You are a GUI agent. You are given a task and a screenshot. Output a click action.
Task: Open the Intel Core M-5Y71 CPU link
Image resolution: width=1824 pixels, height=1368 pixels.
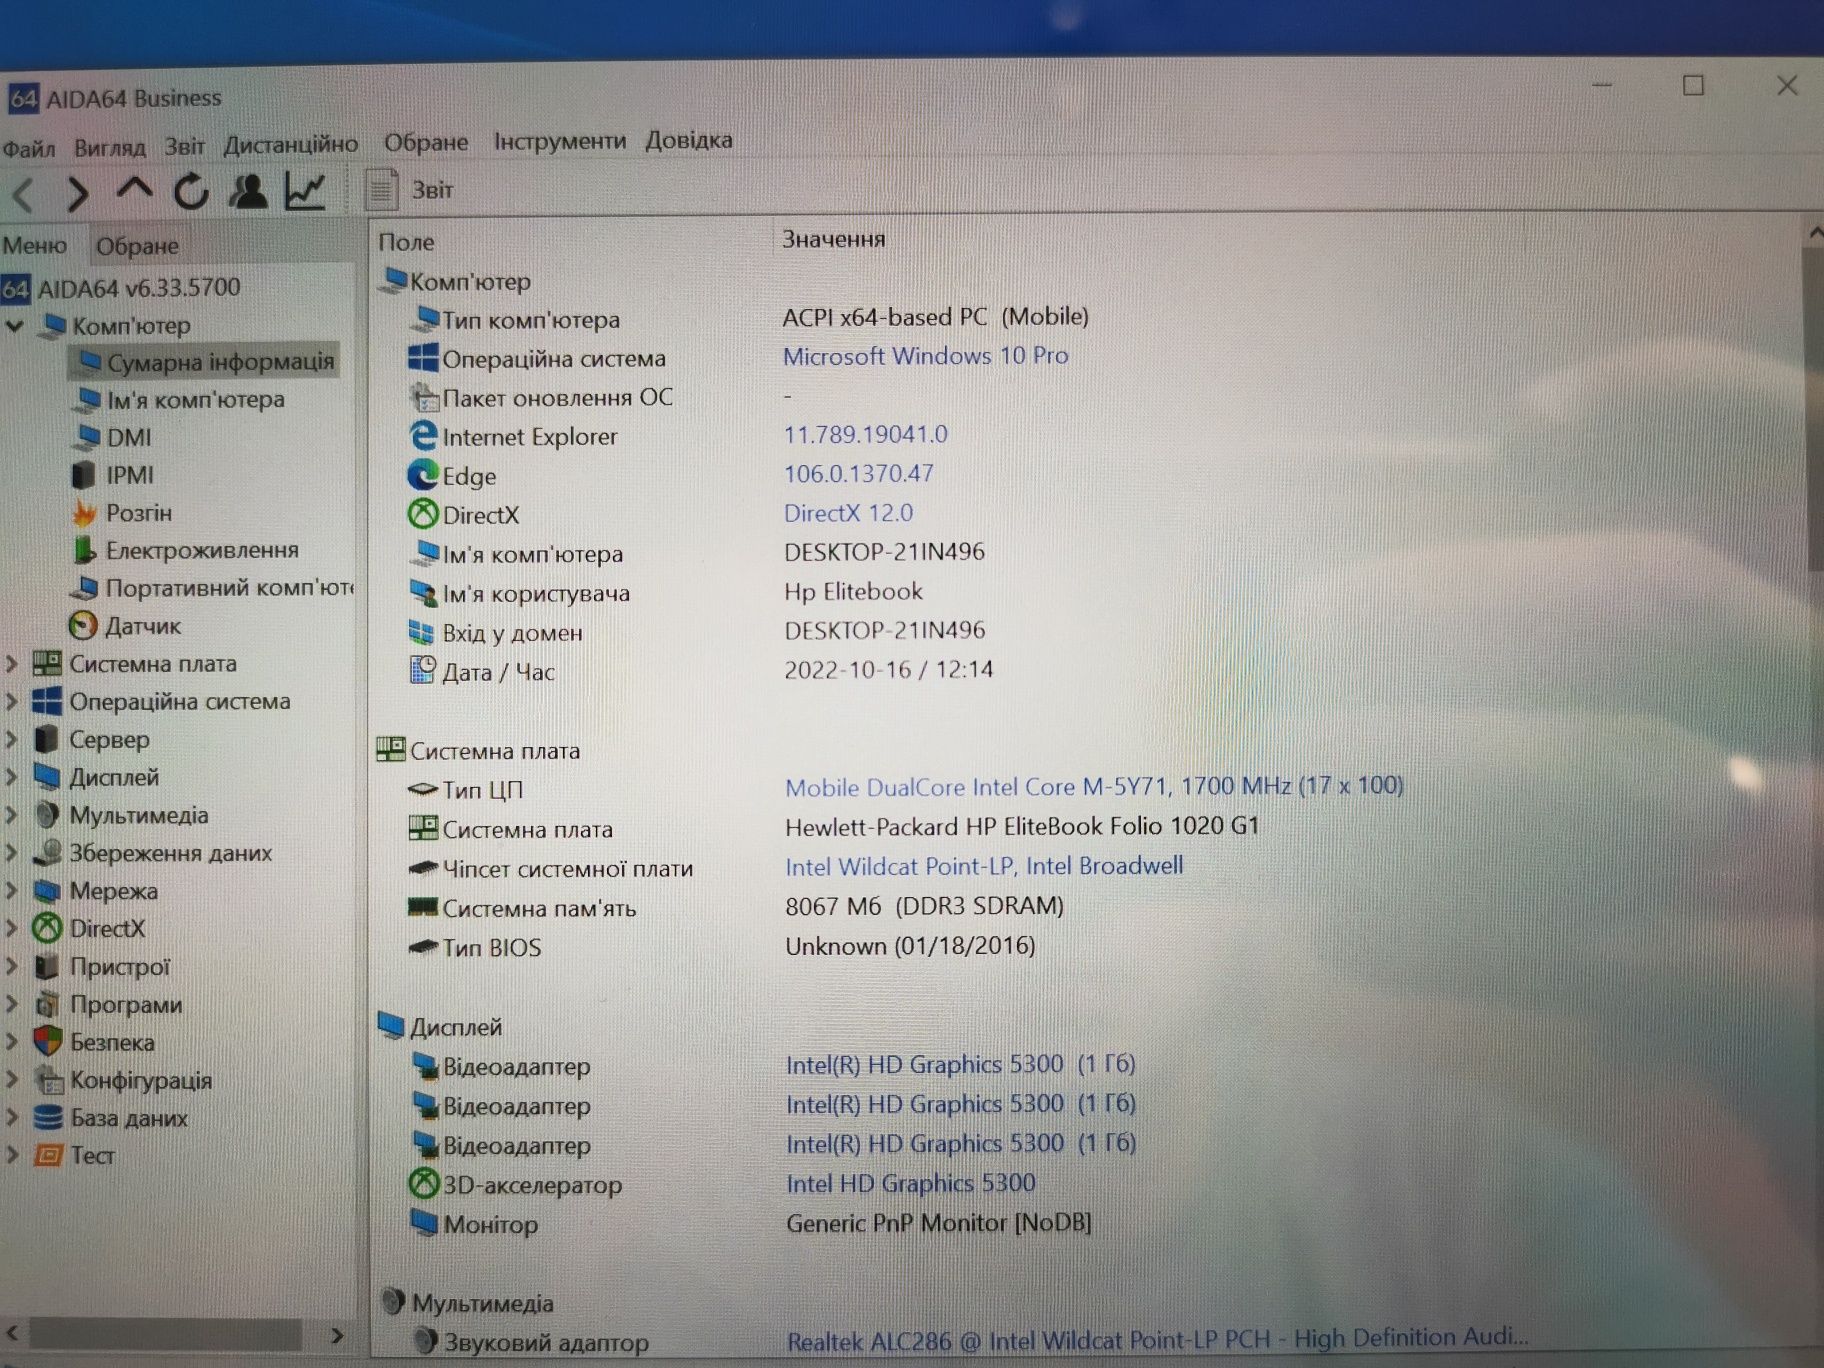point(1094,787)
